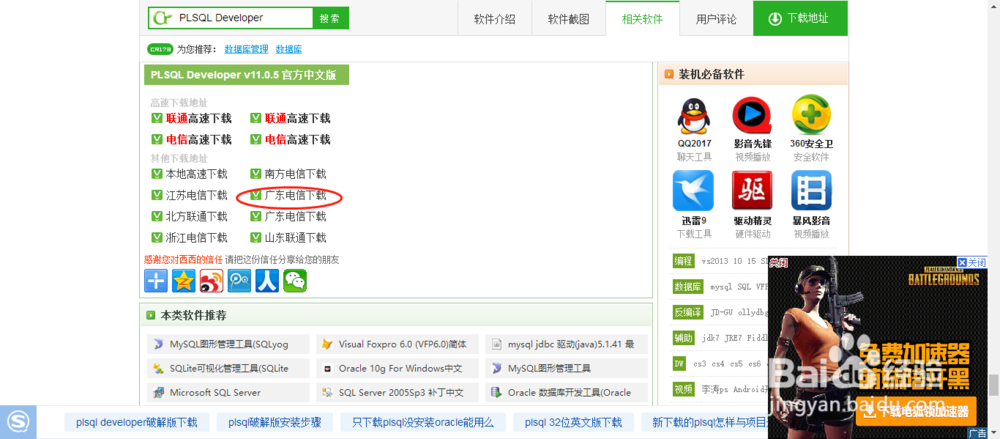The width and height of the screenshot is (1000, 439).
Task: Click the orange arrow icon by 装机必备软件
Action: point(669,74)
